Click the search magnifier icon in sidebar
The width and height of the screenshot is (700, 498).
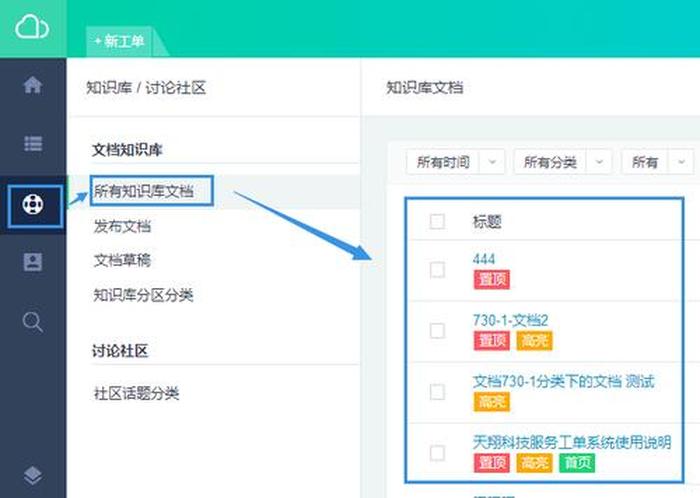[x=33, y=322]
